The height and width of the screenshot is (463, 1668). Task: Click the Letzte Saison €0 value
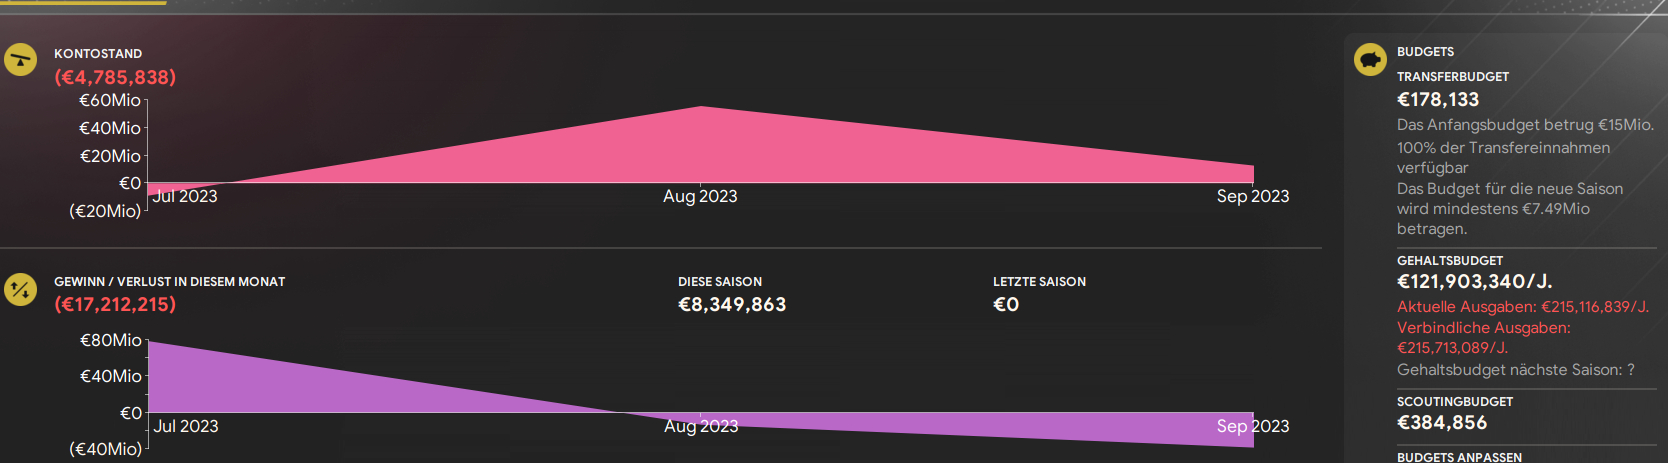coord(1006,304)
